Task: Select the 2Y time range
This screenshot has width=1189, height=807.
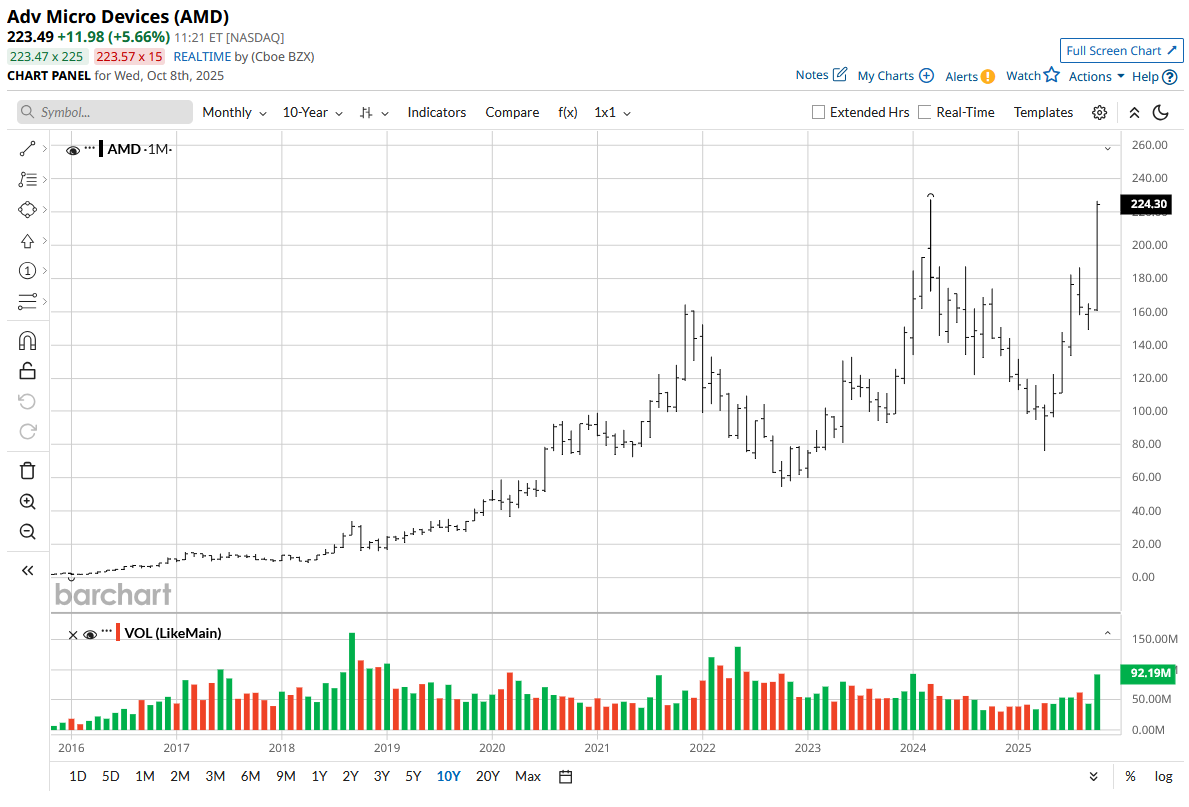Action: [350, 777]
